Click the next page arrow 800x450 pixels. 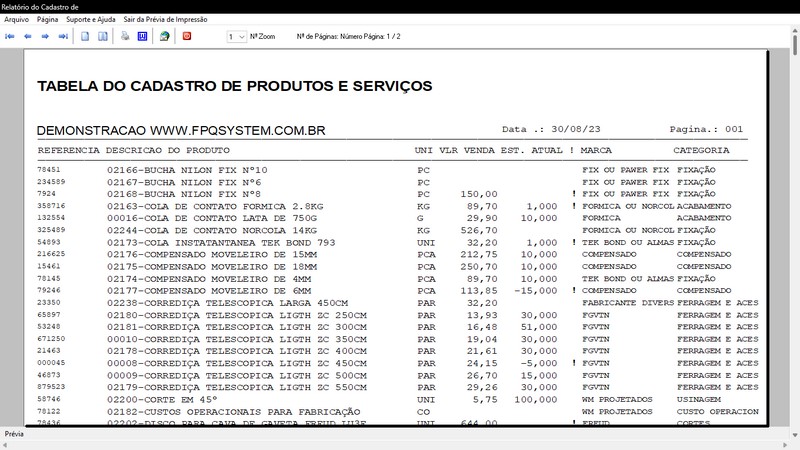[46, 36]
